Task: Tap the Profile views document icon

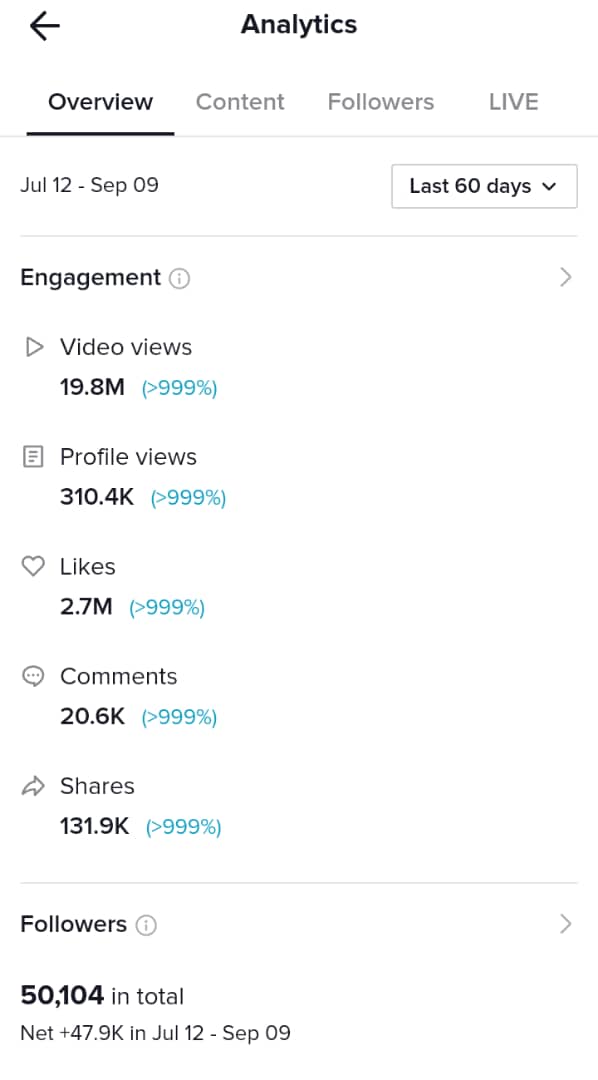Action: pyautogui.click(x=33, y=457)
